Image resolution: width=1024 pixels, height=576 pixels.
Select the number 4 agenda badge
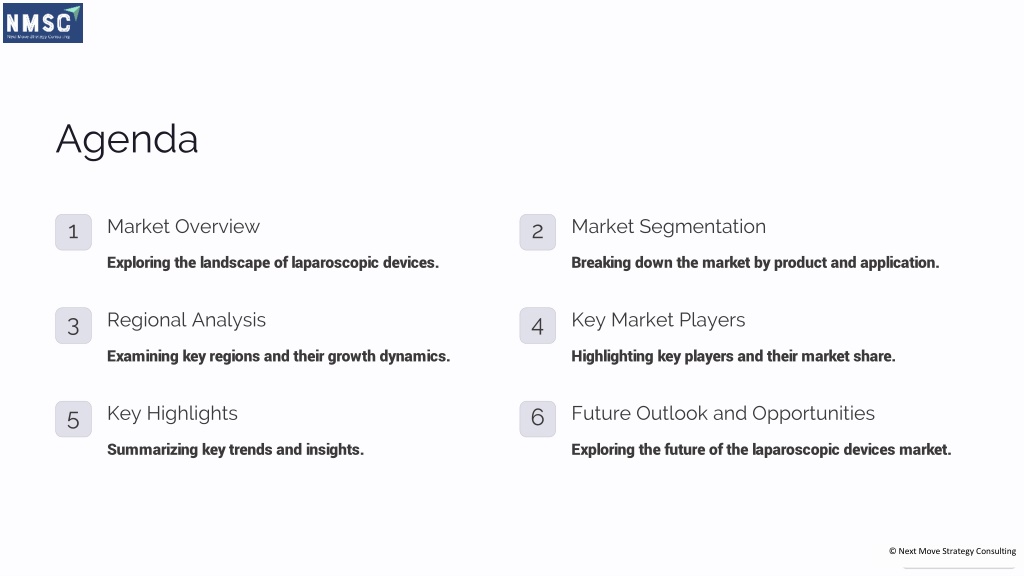pyautogui.click(x=537, y=325)
